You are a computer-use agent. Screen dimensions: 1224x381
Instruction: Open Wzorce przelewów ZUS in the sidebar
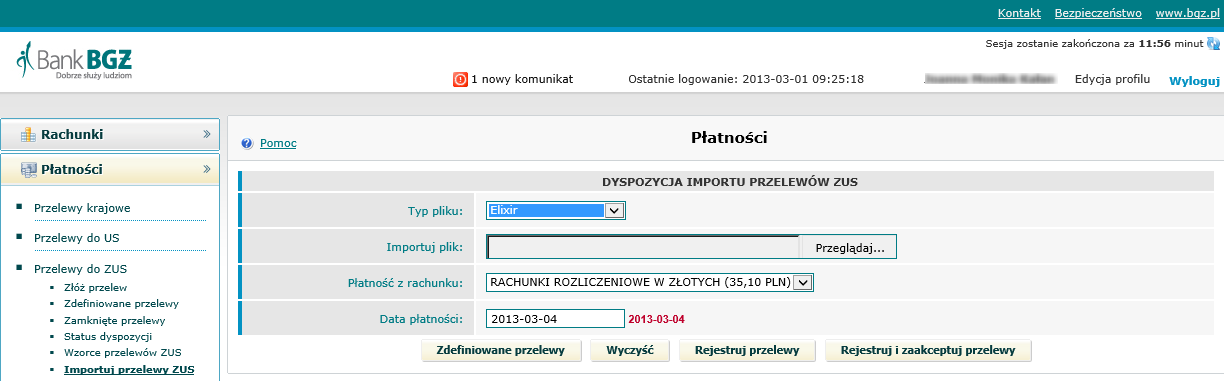click(122, 353)
